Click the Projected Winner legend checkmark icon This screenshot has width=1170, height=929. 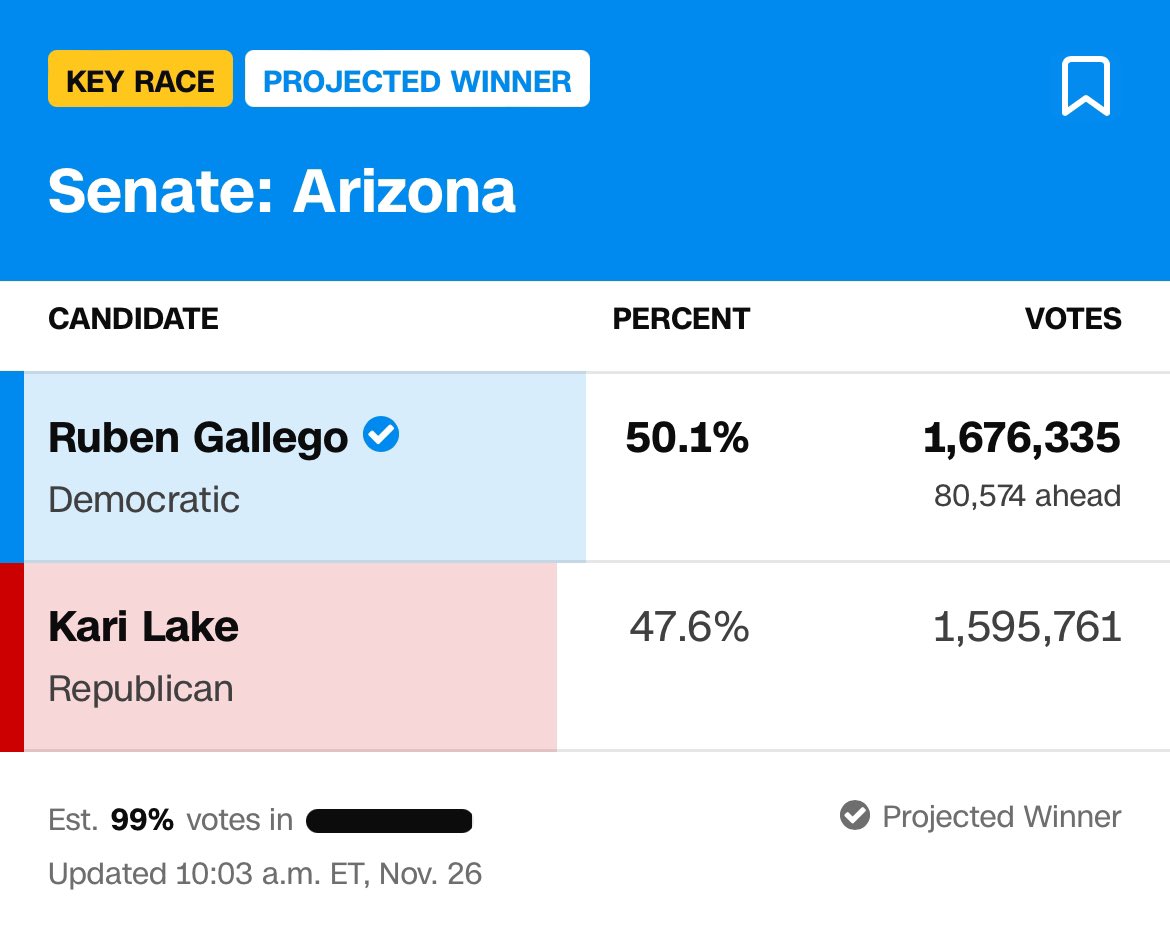click(854, 816)
